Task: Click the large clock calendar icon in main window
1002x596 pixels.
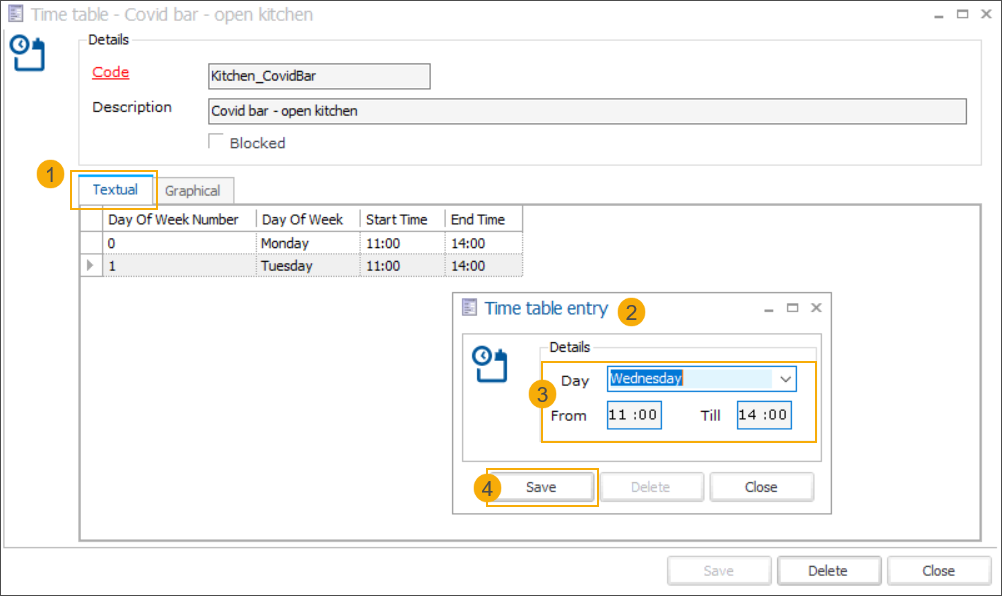Action: (28, 54)
